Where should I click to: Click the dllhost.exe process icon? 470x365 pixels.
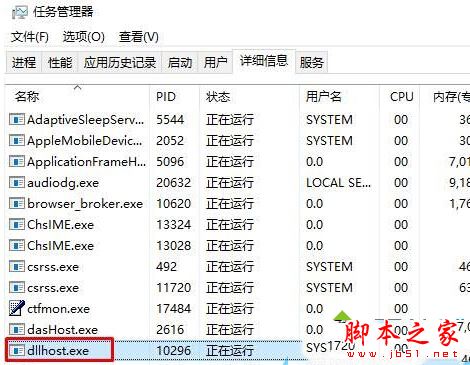tap(17, 350)
